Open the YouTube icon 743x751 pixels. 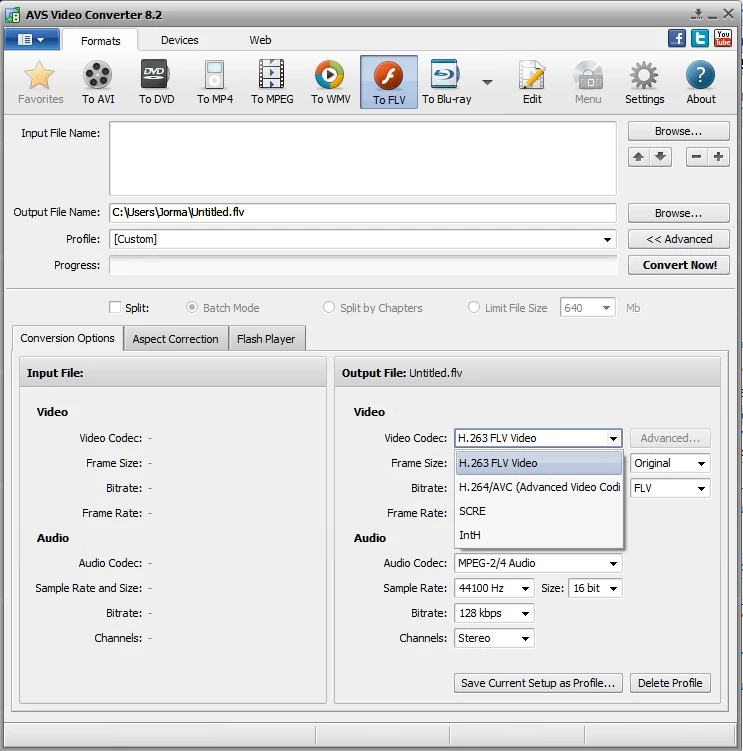723,38
